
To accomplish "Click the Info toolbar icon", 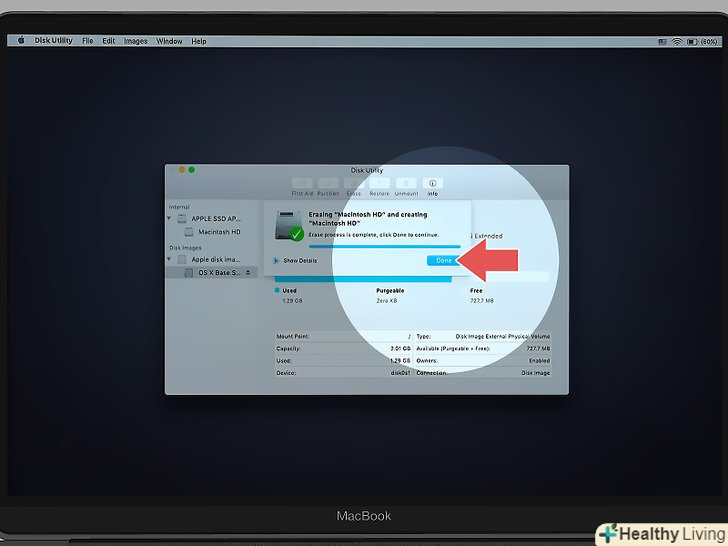I will (x=433, y=183).
